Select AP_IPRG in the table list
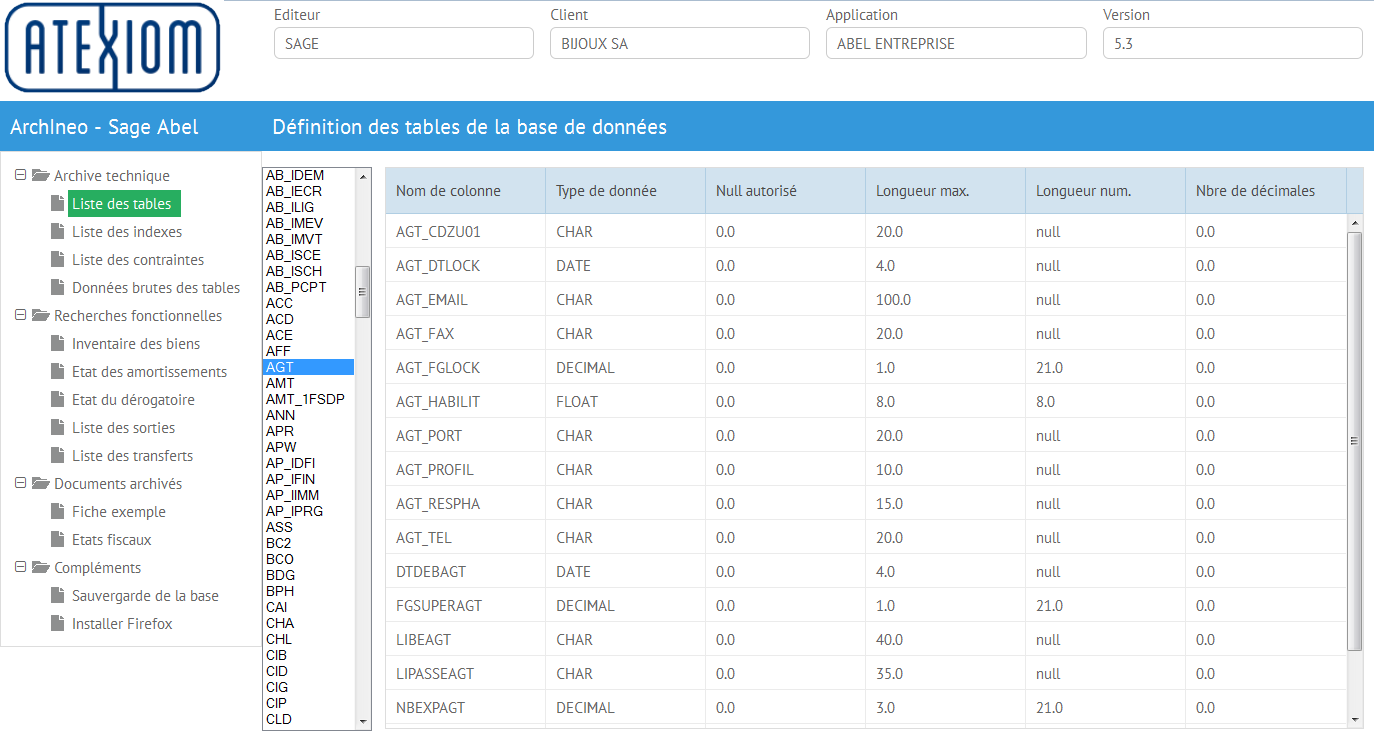 tap(309, 511)
